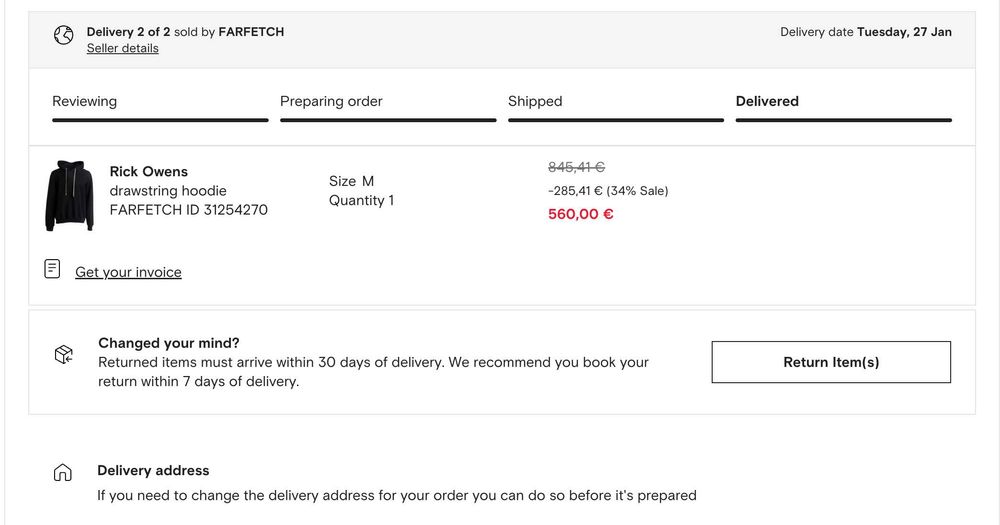Select the Shipped progress step
1000x525 pixels.
coord(535,101)
